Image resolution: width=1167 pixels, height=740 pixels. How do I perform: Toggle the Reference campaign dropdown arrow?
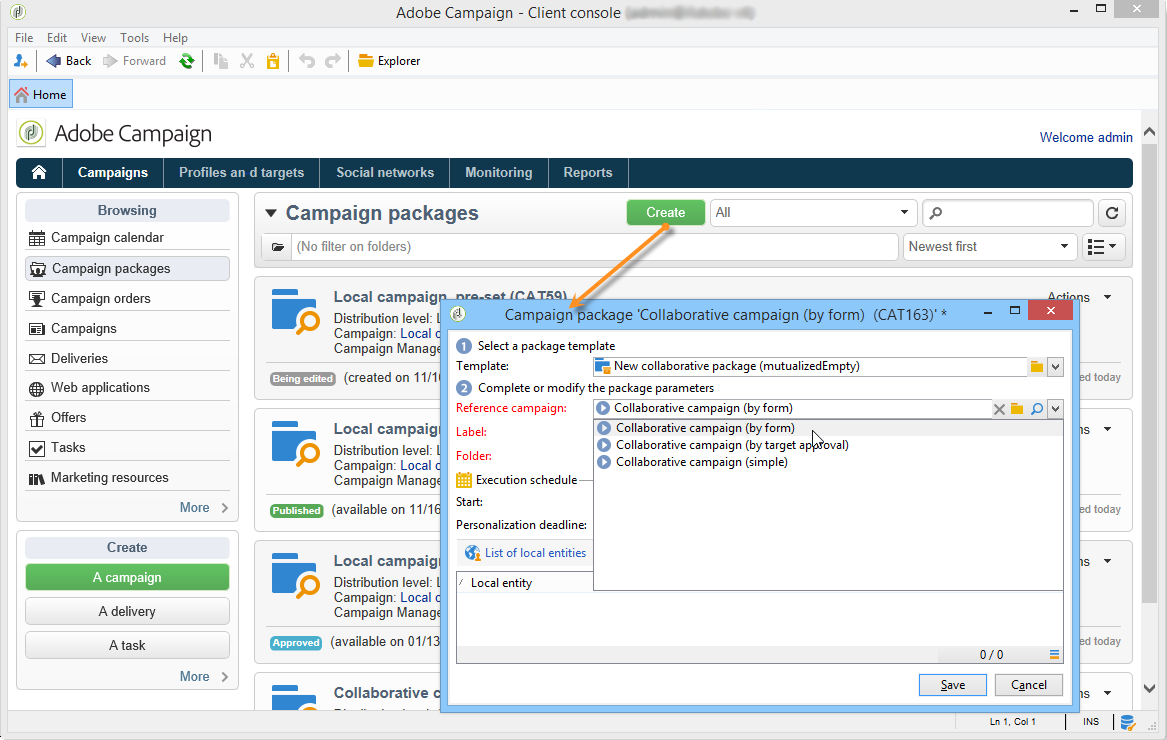pyautogui.click(x=1055, y=409)
